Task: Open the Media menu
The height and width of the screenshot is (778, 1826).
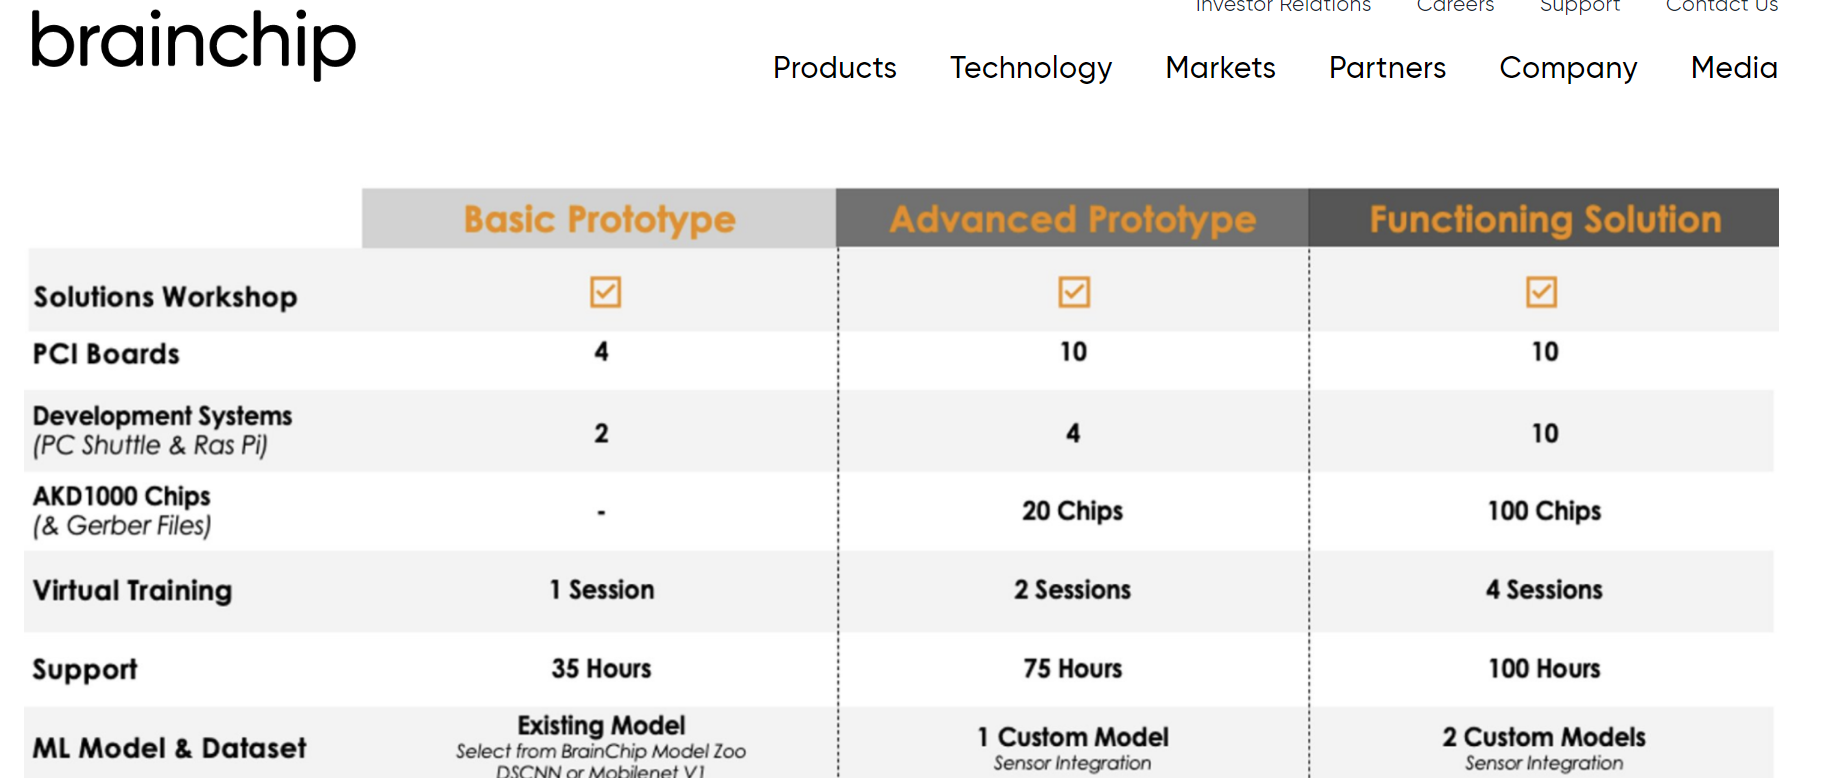Action: click(1733, 68)
